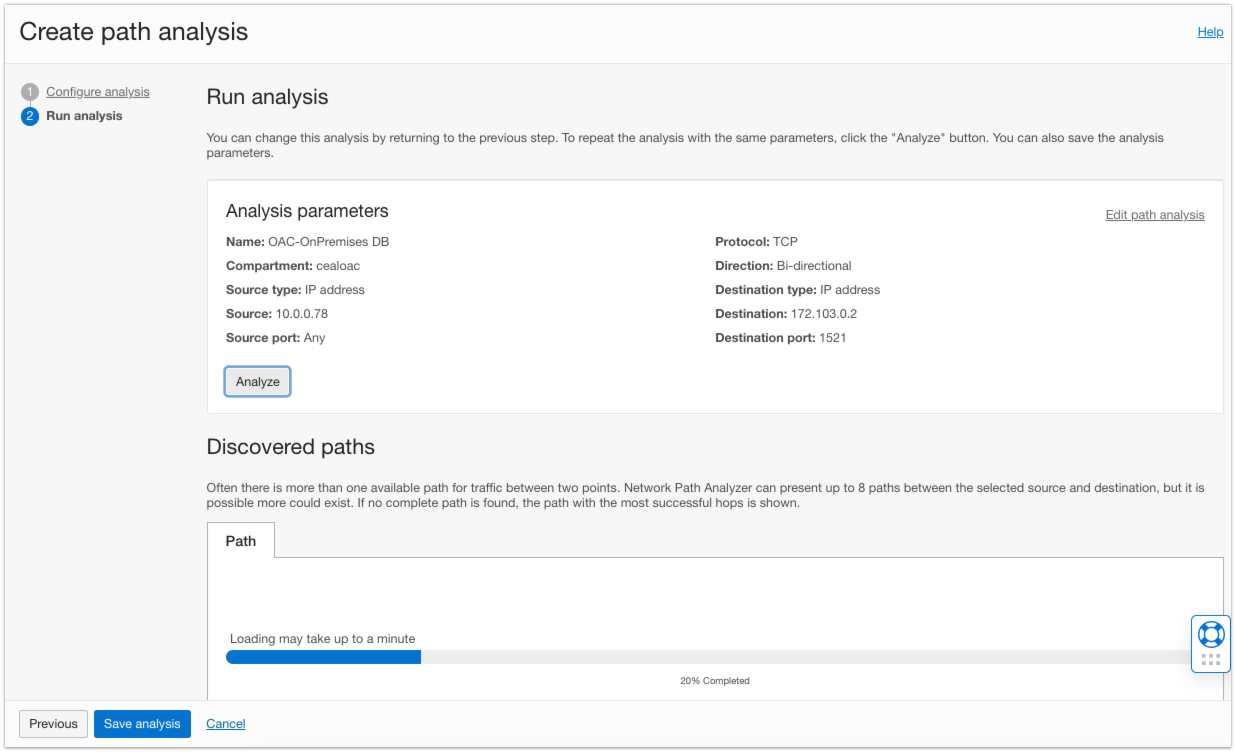Save the analysis
Image resolution: width=1236 pixels, height=753 pixels.
[x=142, y=724]
